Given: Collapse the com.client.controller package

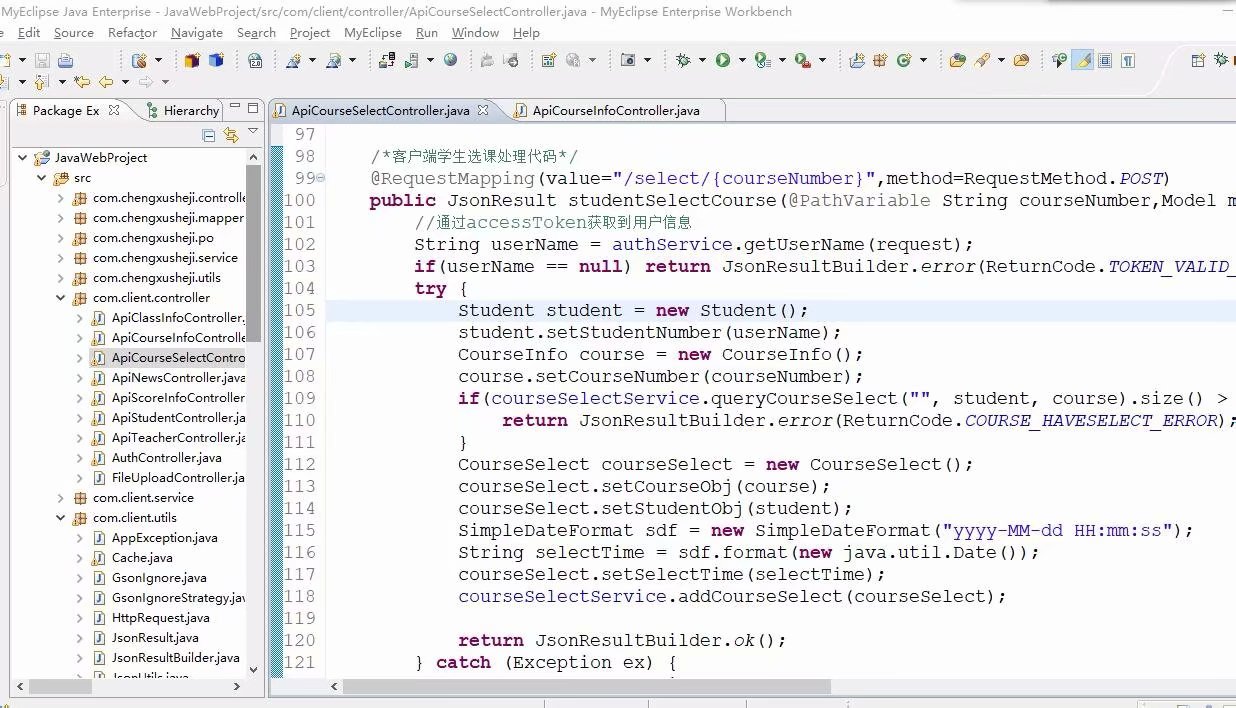Looking at the screenshot, I should tap(61, 297).
